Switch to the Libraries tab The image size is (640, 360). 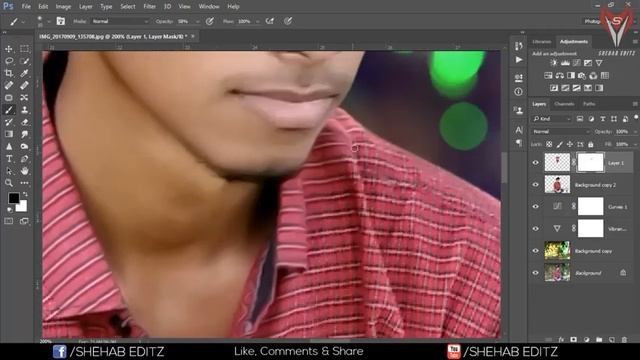pos(542,42)
